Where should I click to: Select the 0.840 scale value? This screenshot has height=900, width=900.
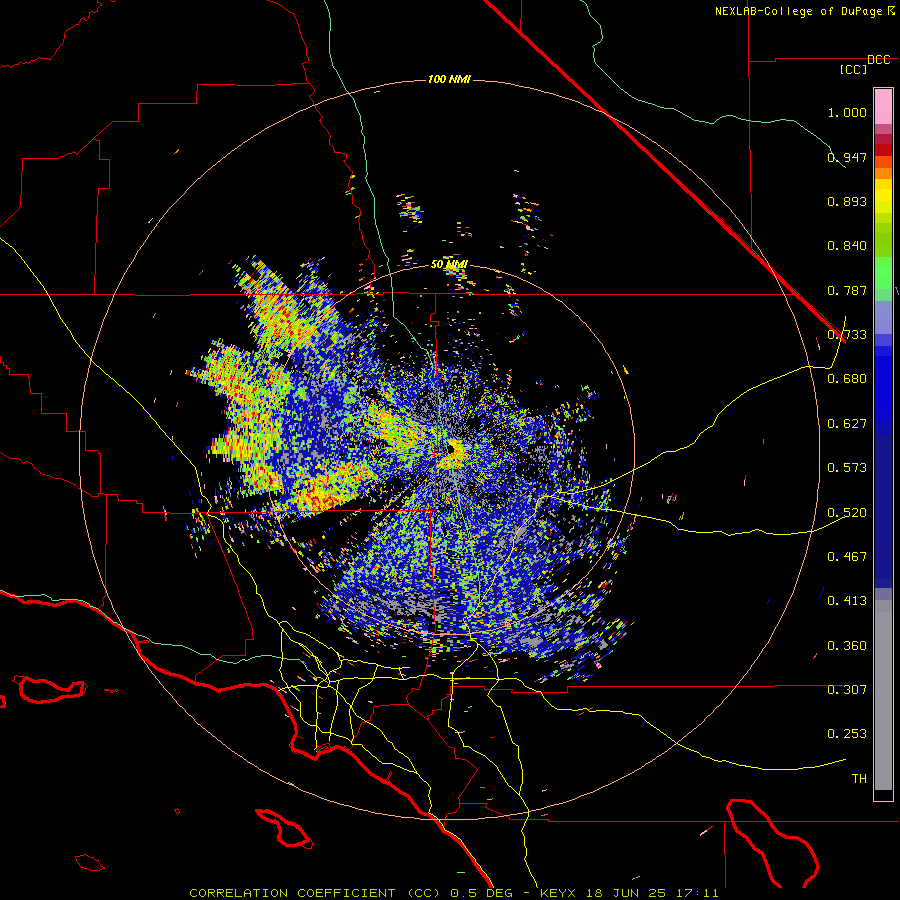tap(847, 246)
